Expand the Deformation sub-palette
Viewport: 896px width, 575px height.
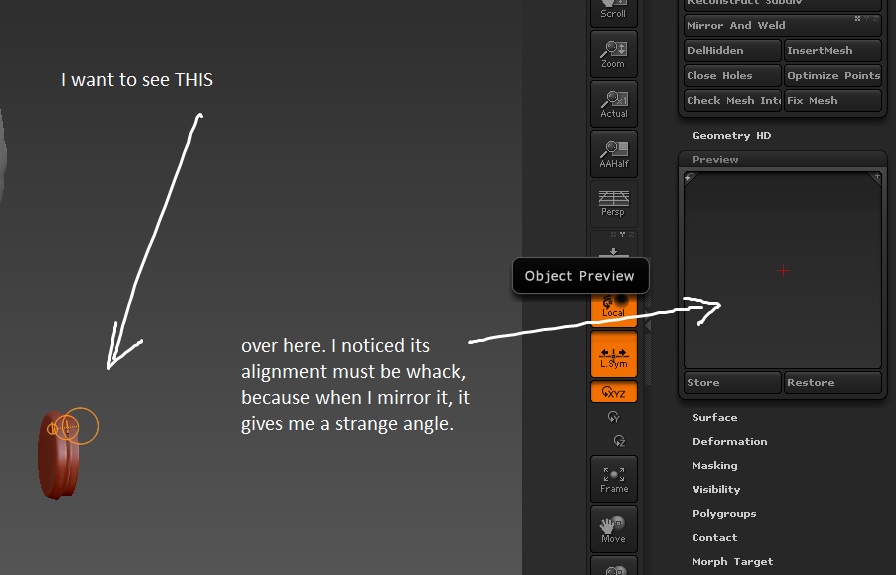[x=730, y=441]
